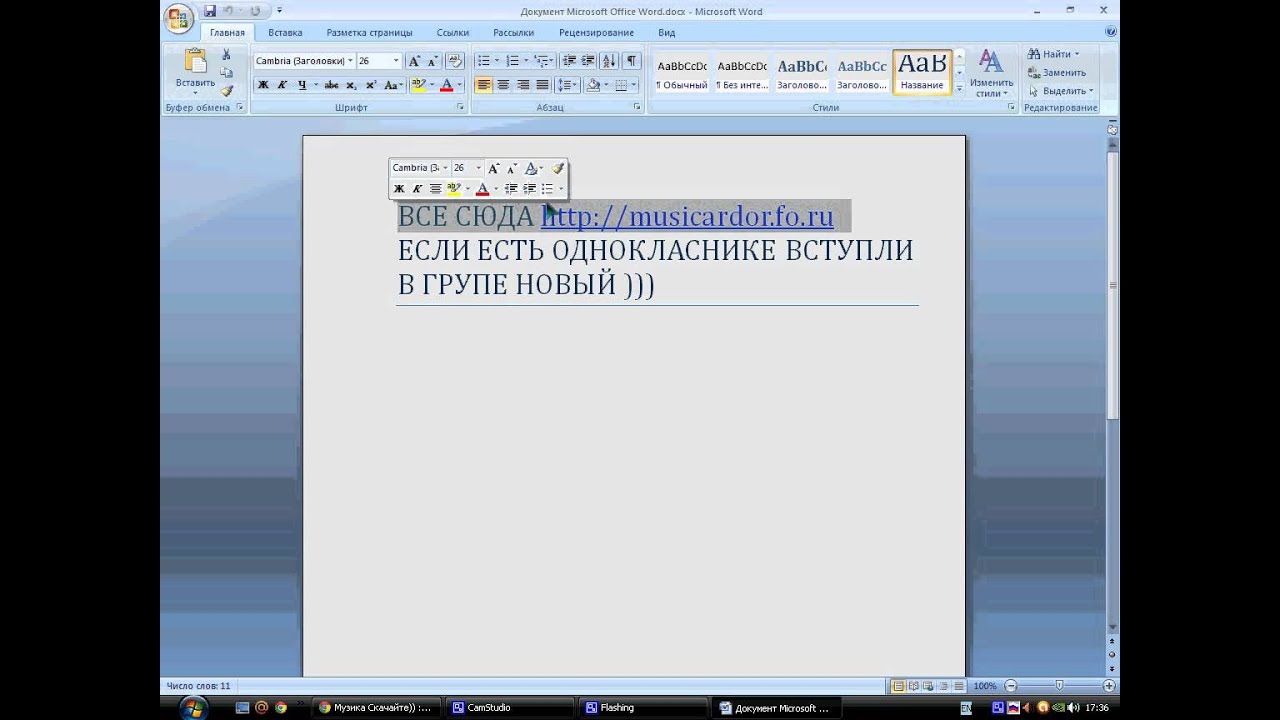Viewport: 1280px width, 720px height.
Task: Click the ribbon Grow Font button
Action: [415, 61]
